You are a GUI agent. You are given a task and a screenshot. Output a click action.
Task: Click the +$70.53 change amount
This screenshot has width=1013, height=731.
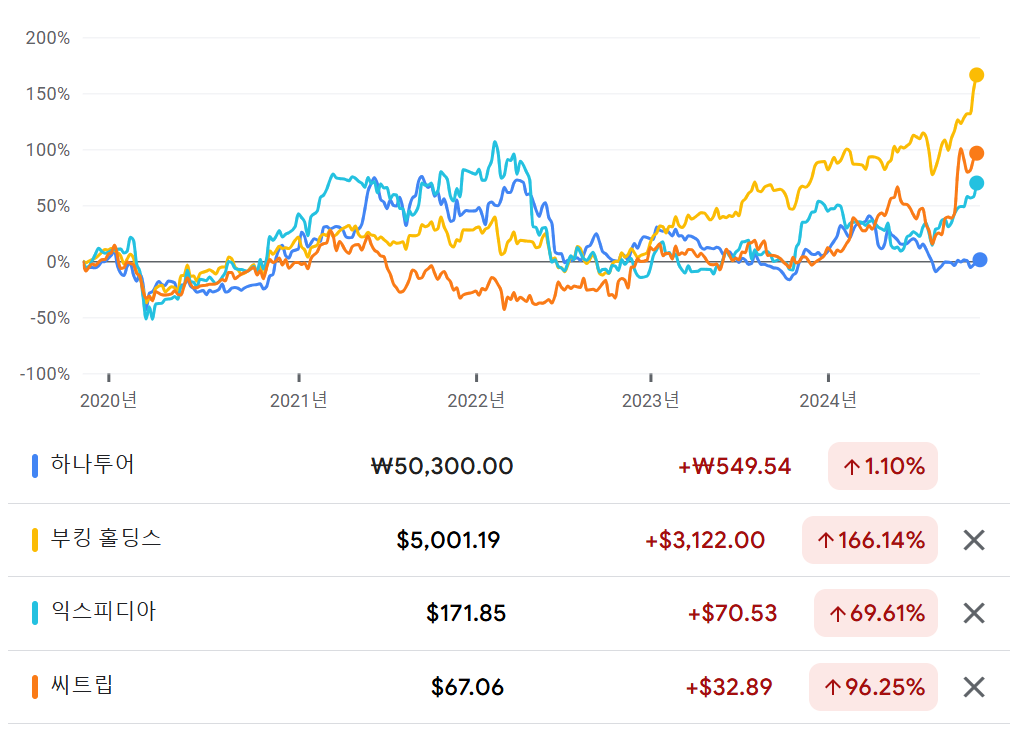(732, 613)
